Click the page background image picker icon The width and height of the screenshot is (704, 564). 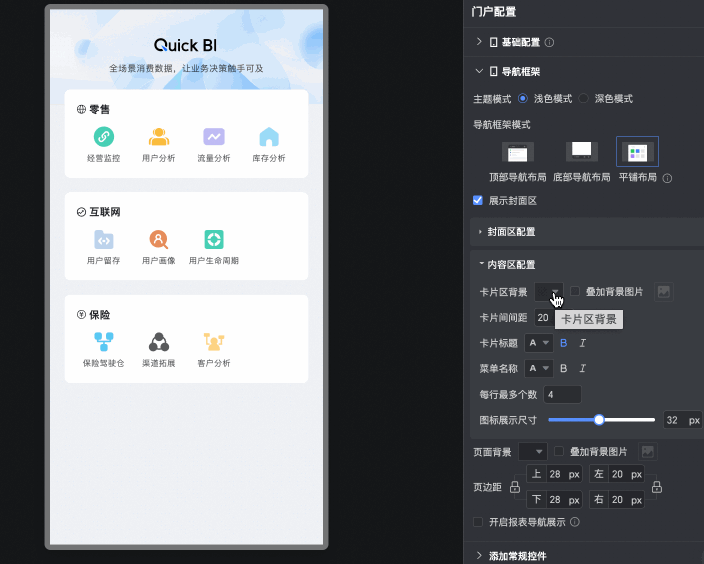[647, 452]
